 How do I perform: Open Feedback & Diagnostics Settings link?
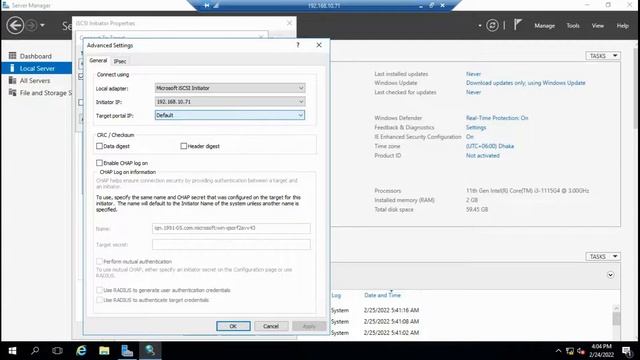pyautogui.click(x=476, y=127)
